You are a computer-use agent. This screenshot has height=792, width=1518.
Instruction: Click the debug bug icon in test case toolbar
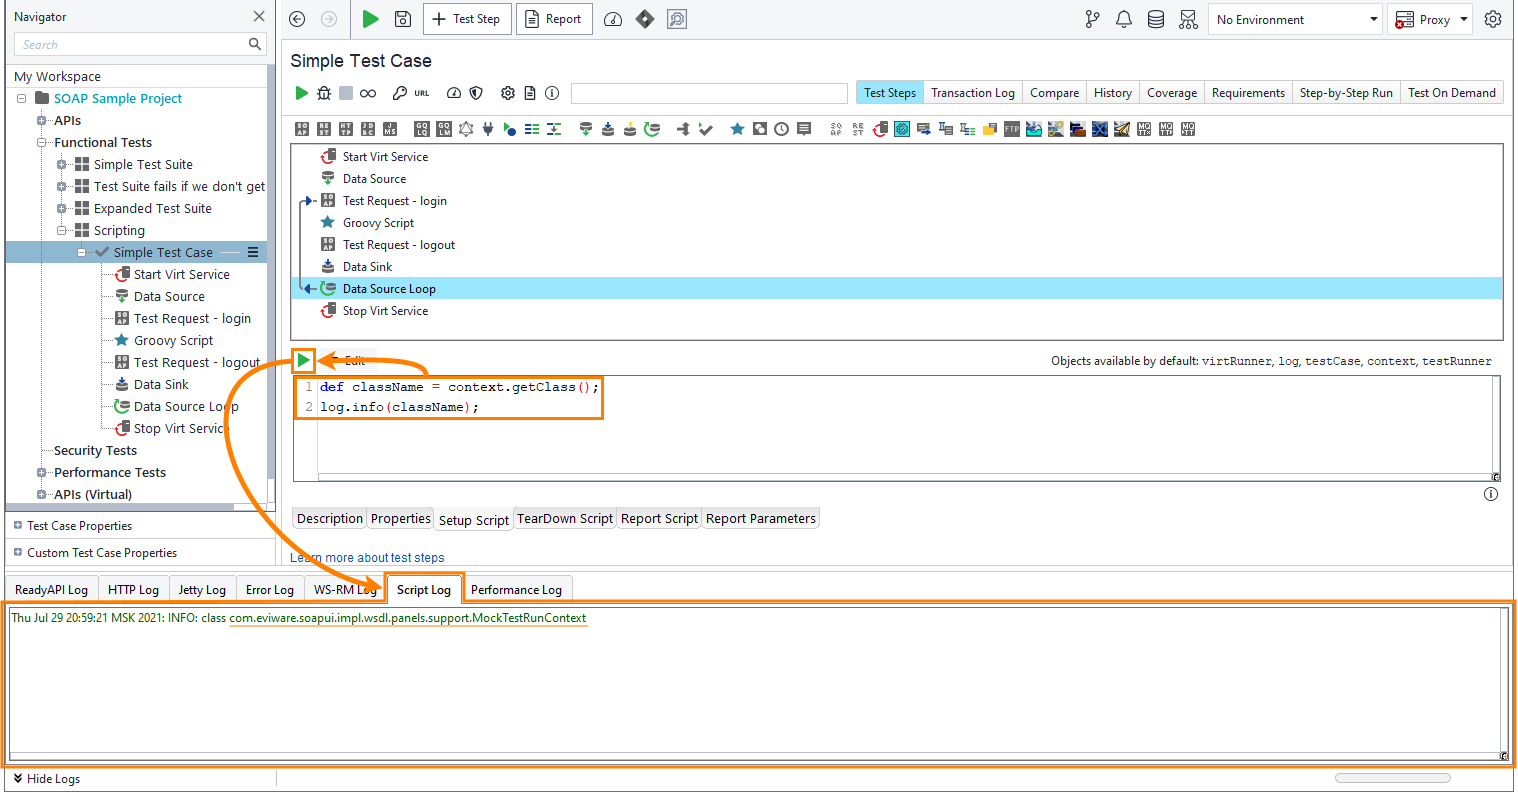(323, 93)
